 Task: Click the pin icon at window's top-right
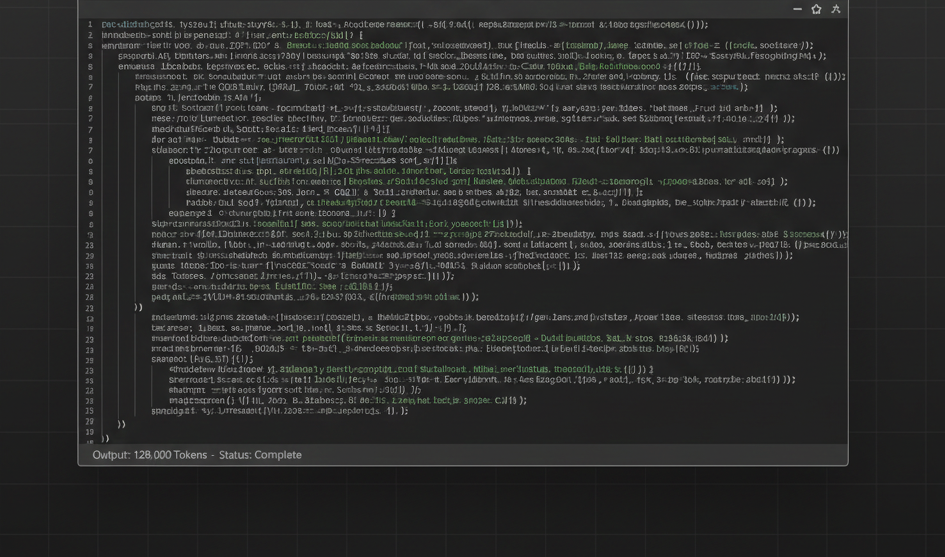836,9
